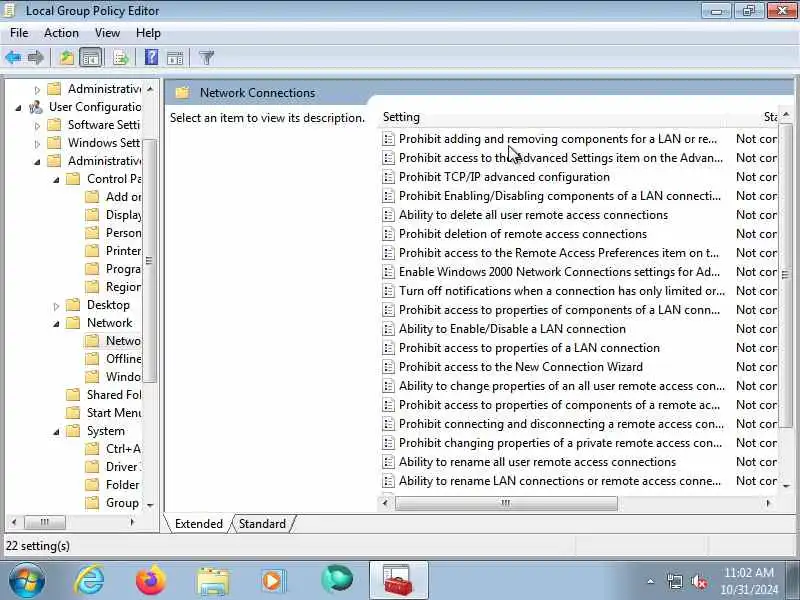Click the folder icon of the Shared Folders node
This screenshot has height=600, width=800.
click(73, 395)
